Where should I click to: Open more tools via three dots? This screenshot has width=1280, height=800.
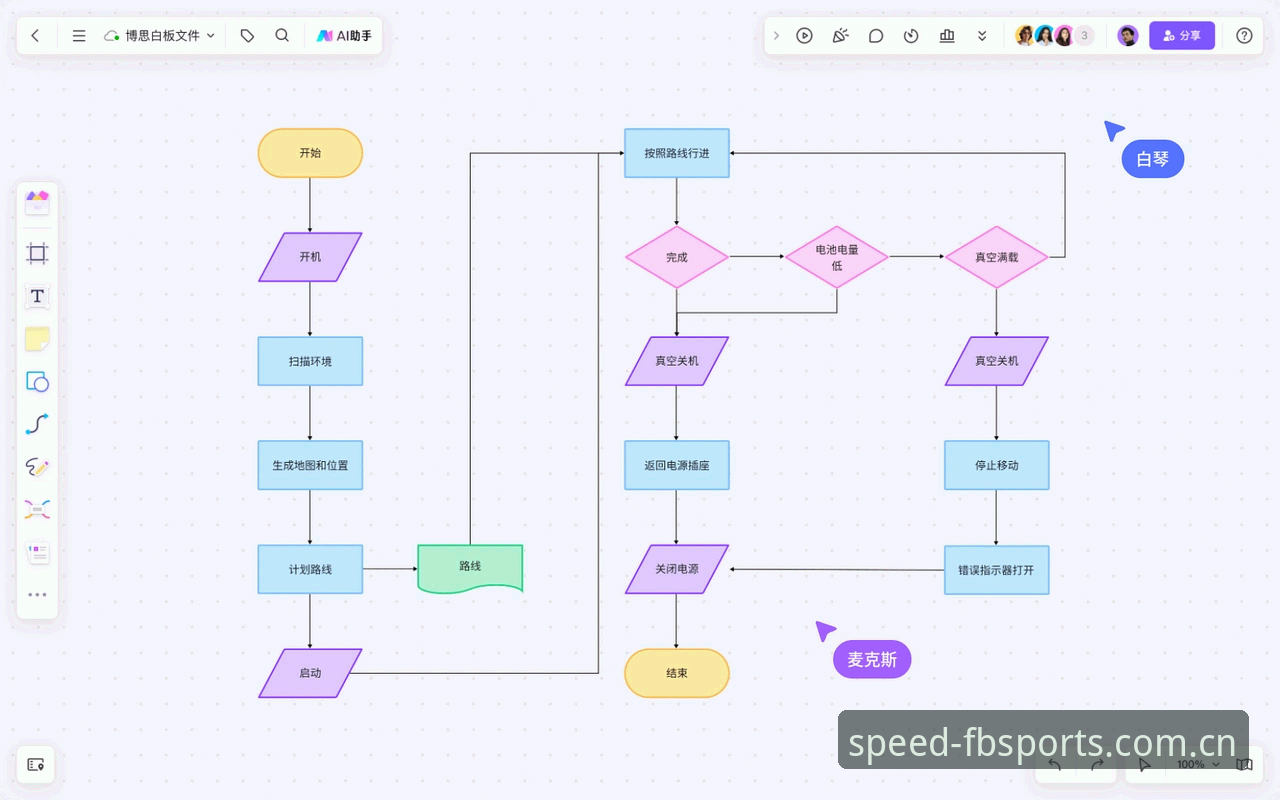[37, 594]
